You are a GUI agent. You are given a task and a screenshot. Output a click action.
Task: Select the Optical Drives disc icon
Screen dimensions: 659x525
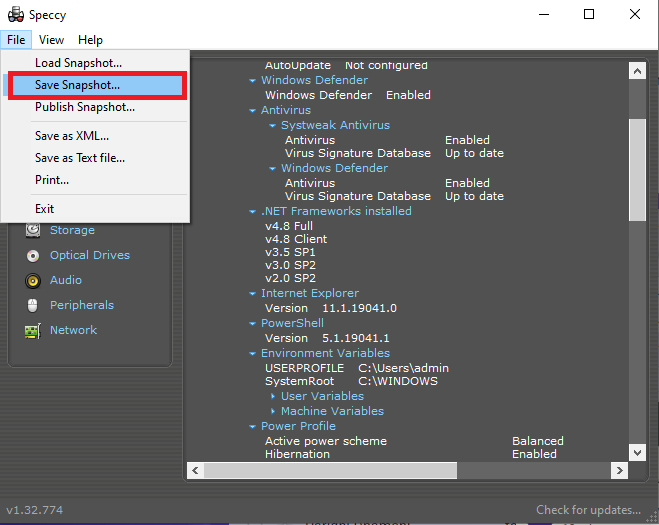[x=33, y=256]
